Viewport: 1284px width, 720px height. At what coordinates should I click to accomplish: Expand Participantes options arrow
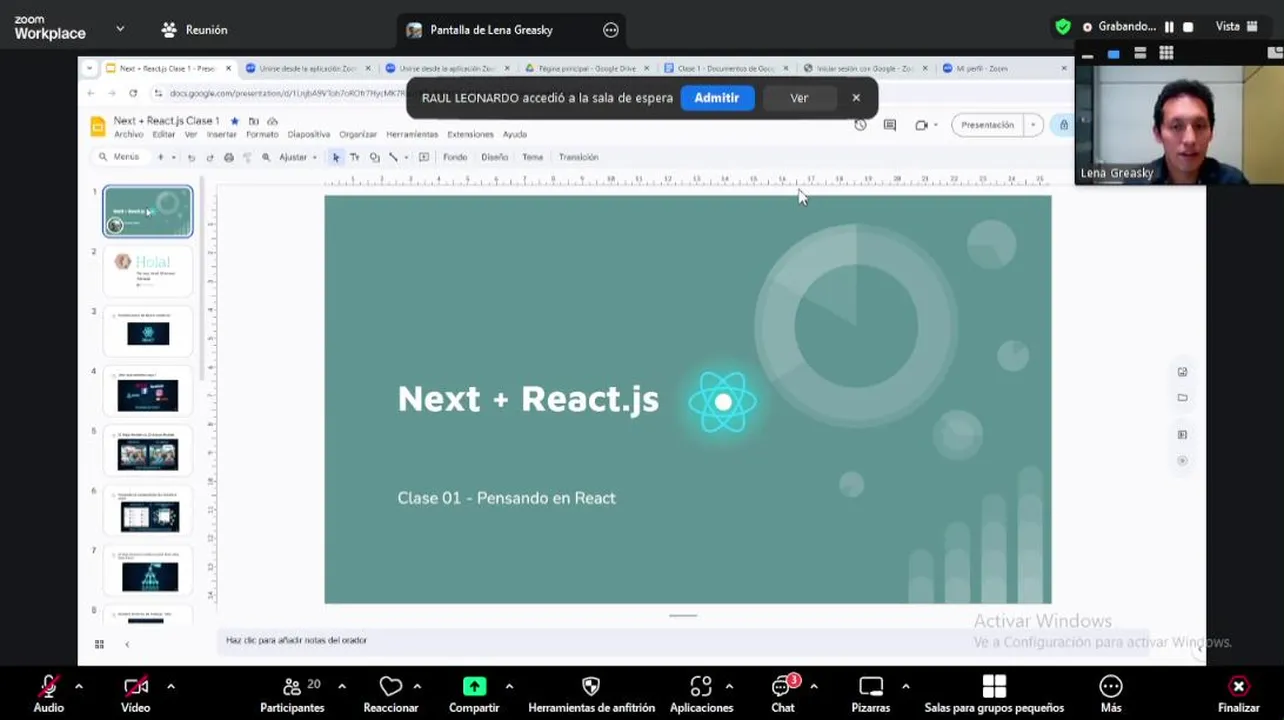[x=342, y=686]
